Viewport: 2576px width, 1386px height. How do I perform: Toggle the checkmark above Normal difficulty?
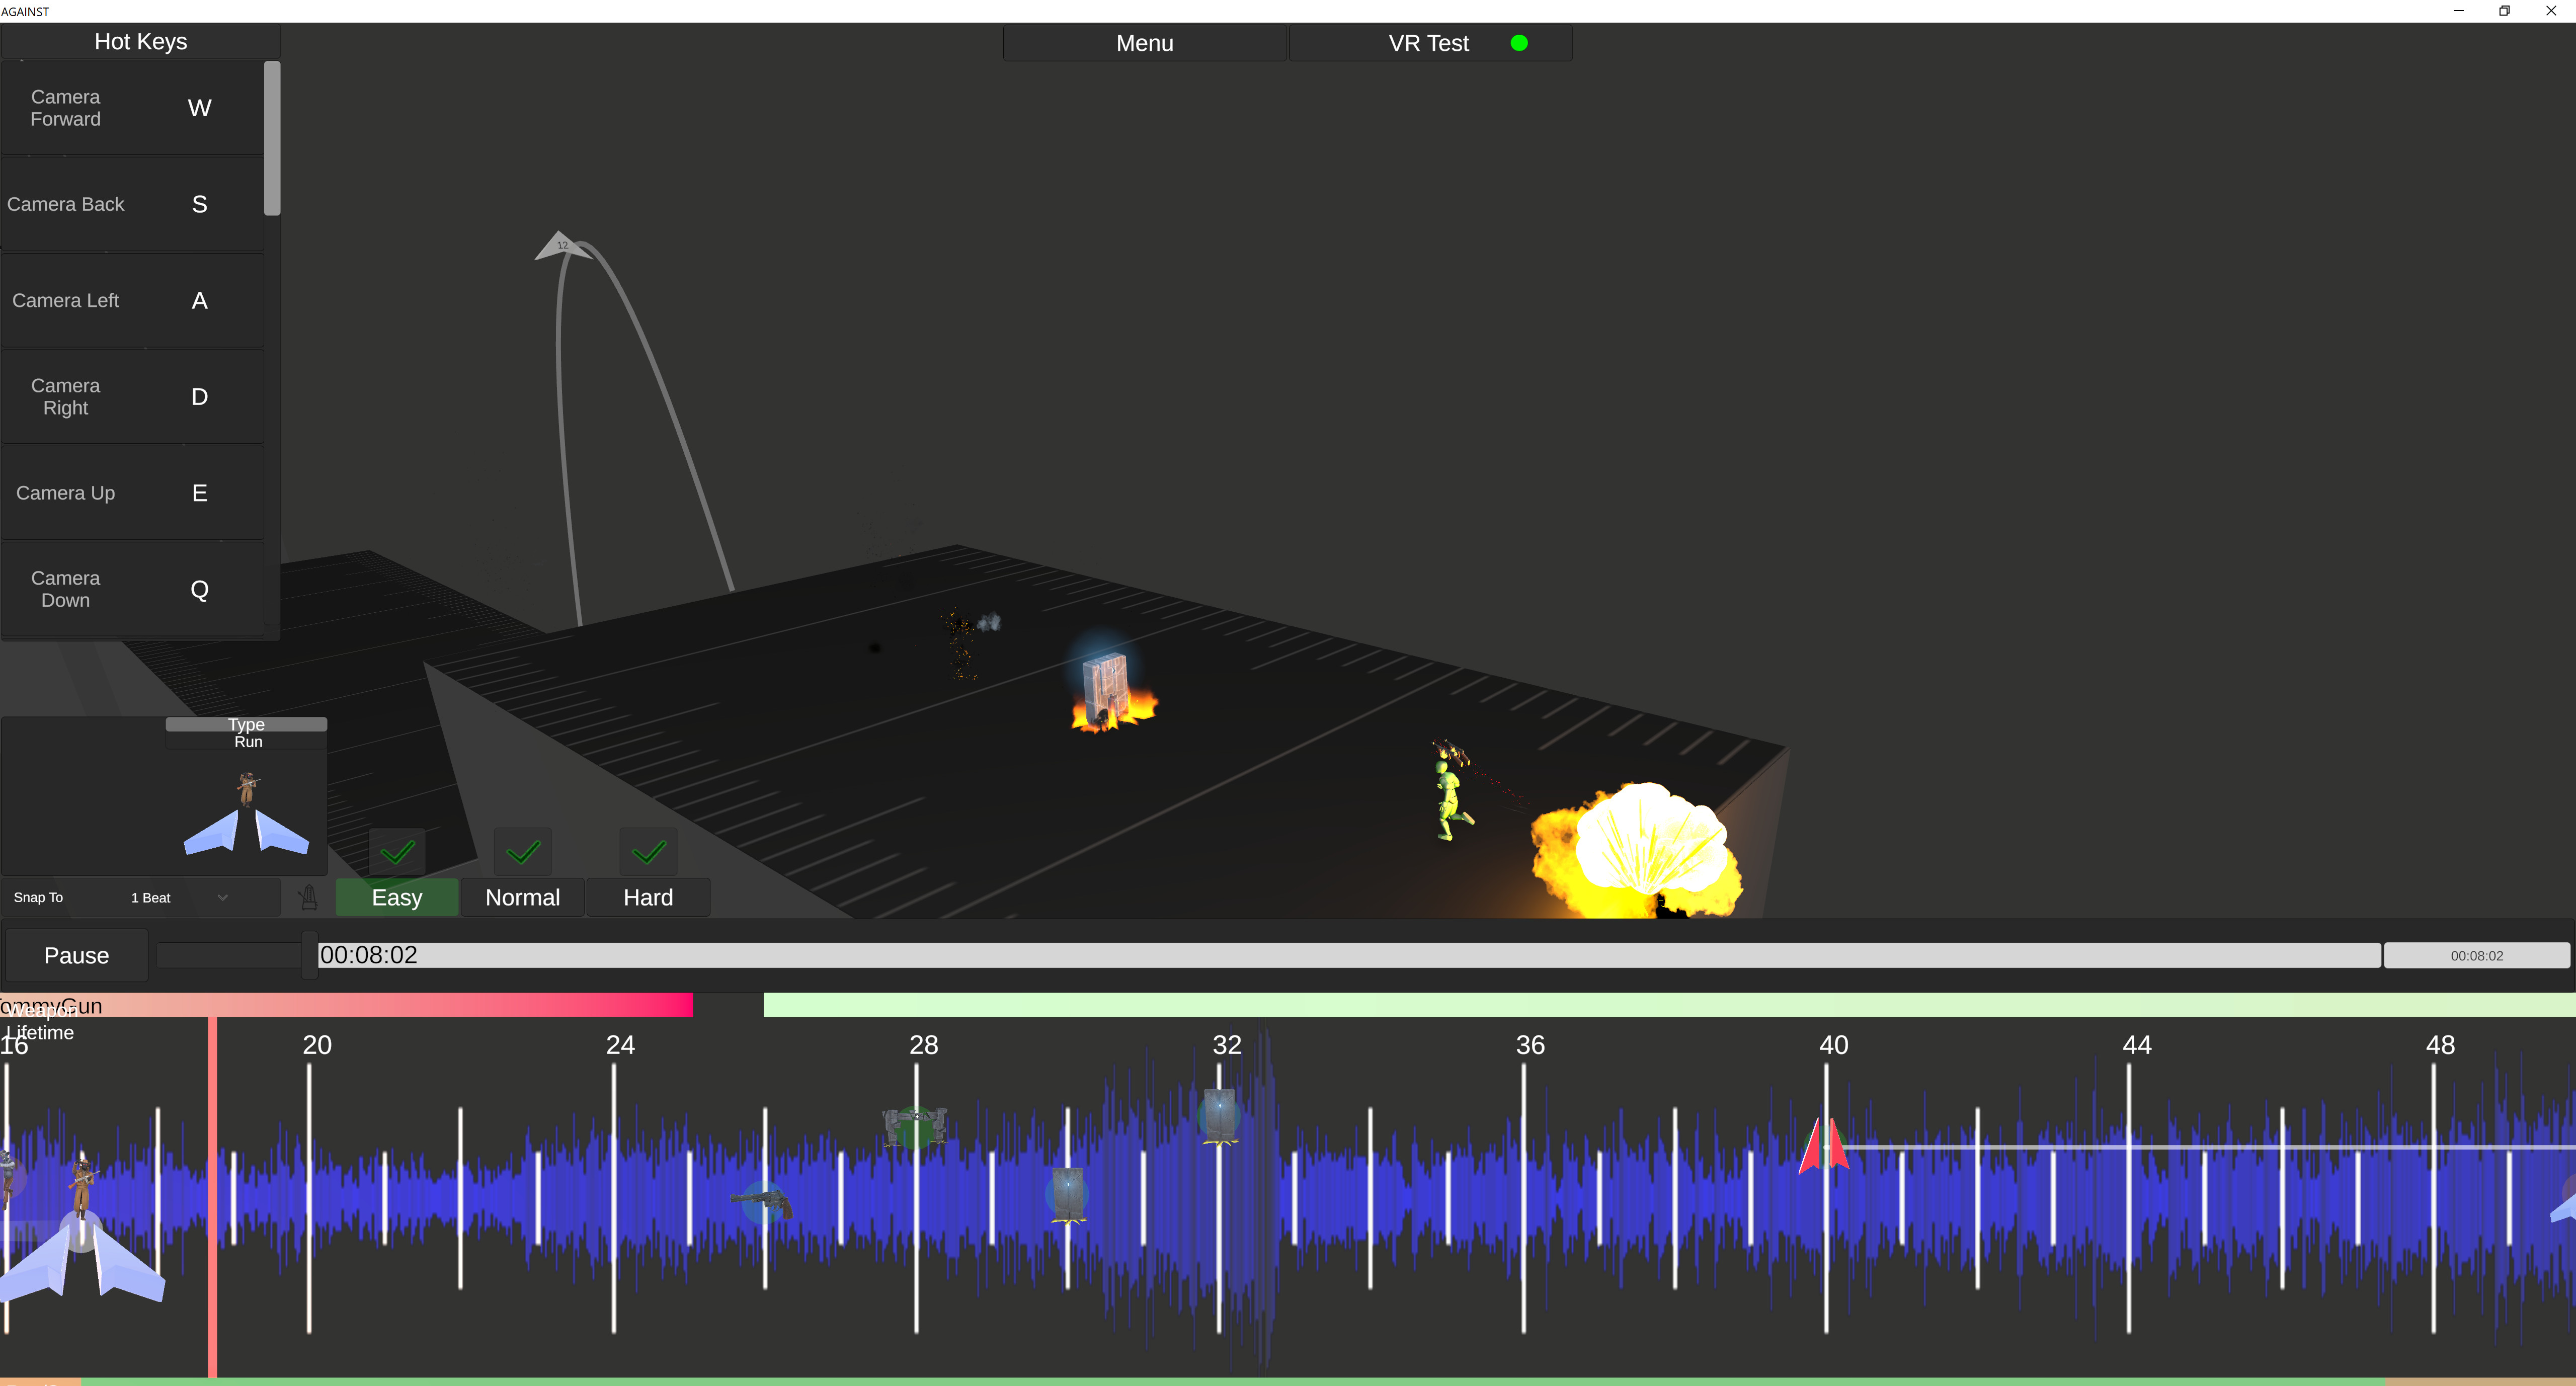pos(522,851)
